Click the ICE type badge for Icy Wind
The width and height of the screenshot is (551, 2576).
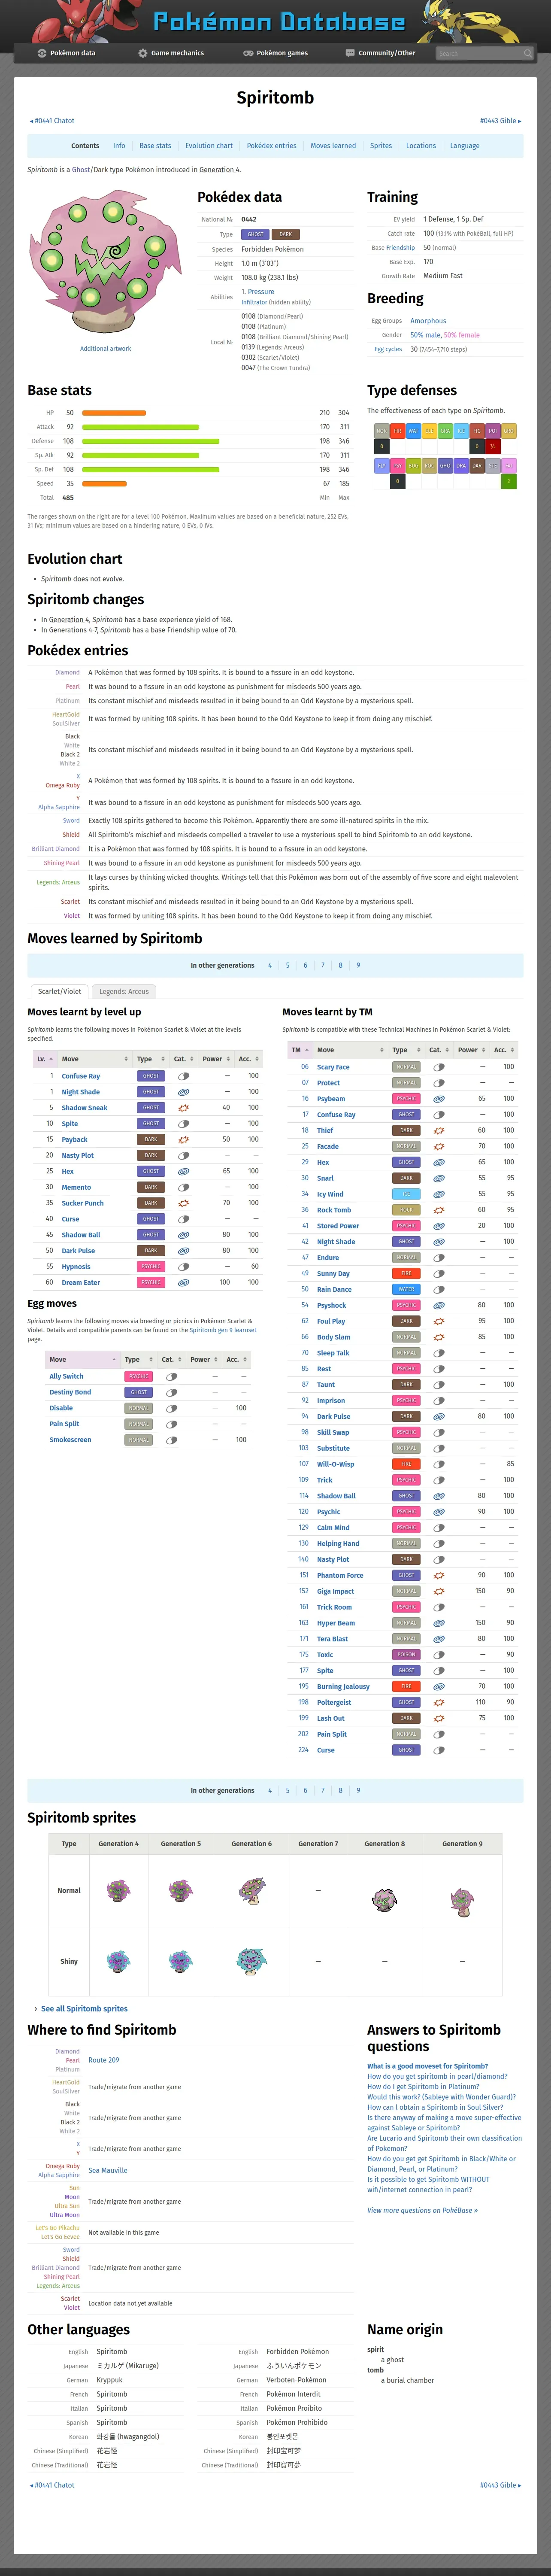click(x=406, y=1194)
